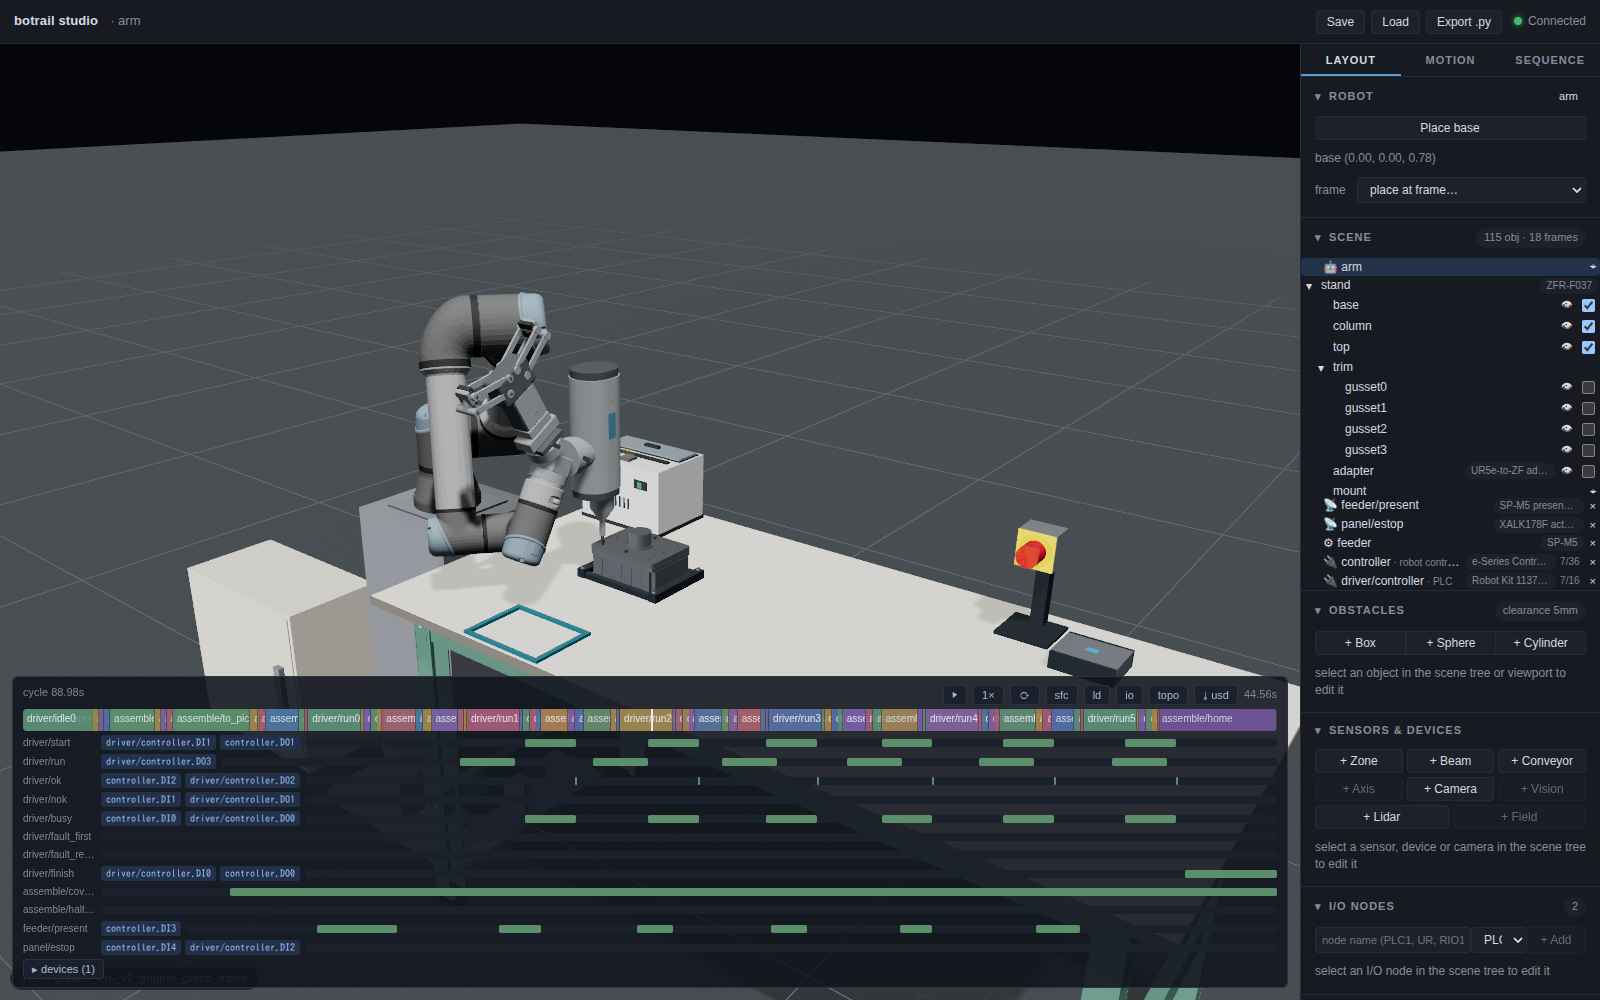Screen dimensions: 1600x1000
Task: Expand devices (1) in timeline panel
Action: pos(63,969)
